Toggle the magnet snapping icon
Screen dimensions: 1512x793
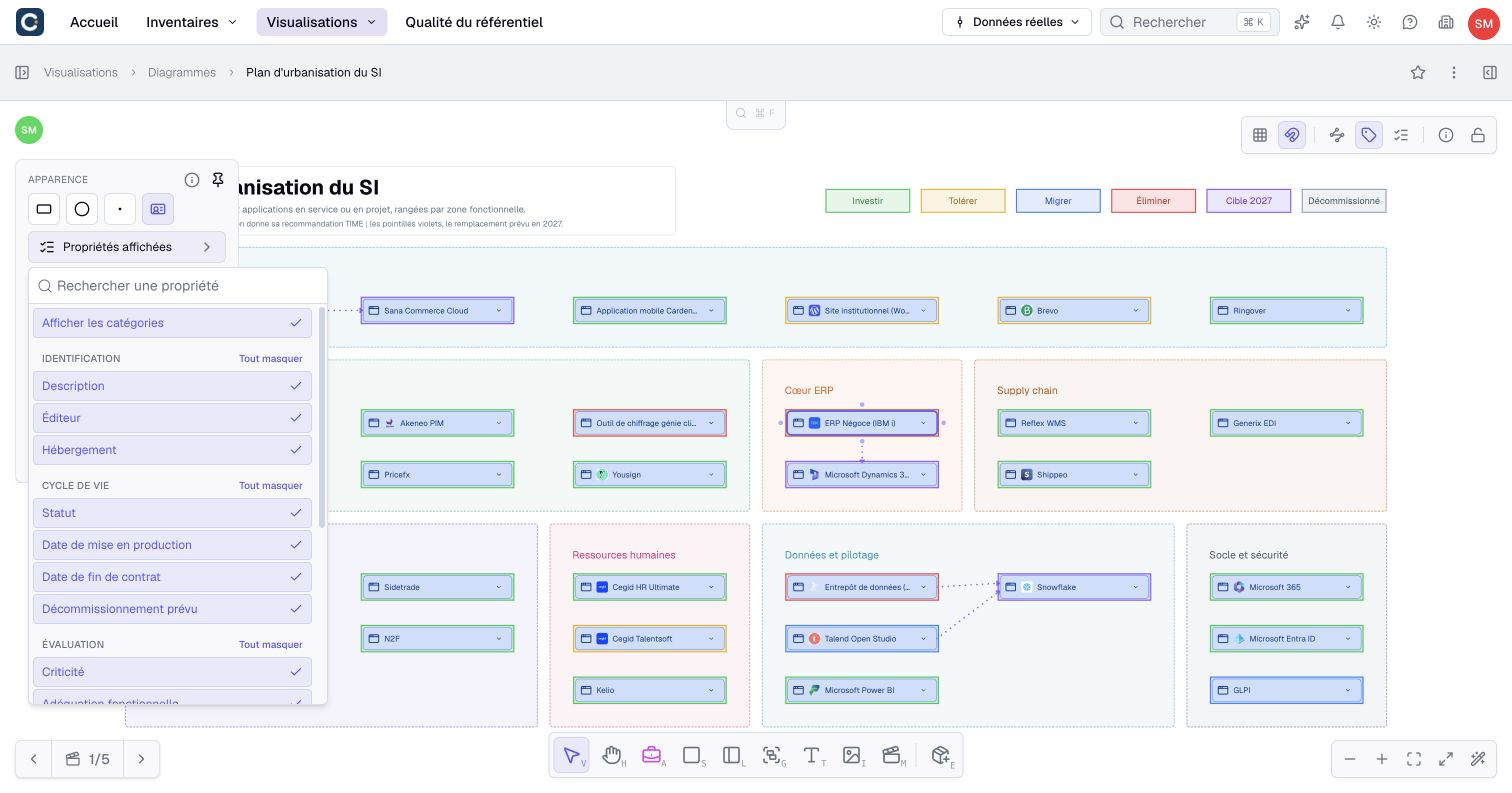click(1292, 135)
